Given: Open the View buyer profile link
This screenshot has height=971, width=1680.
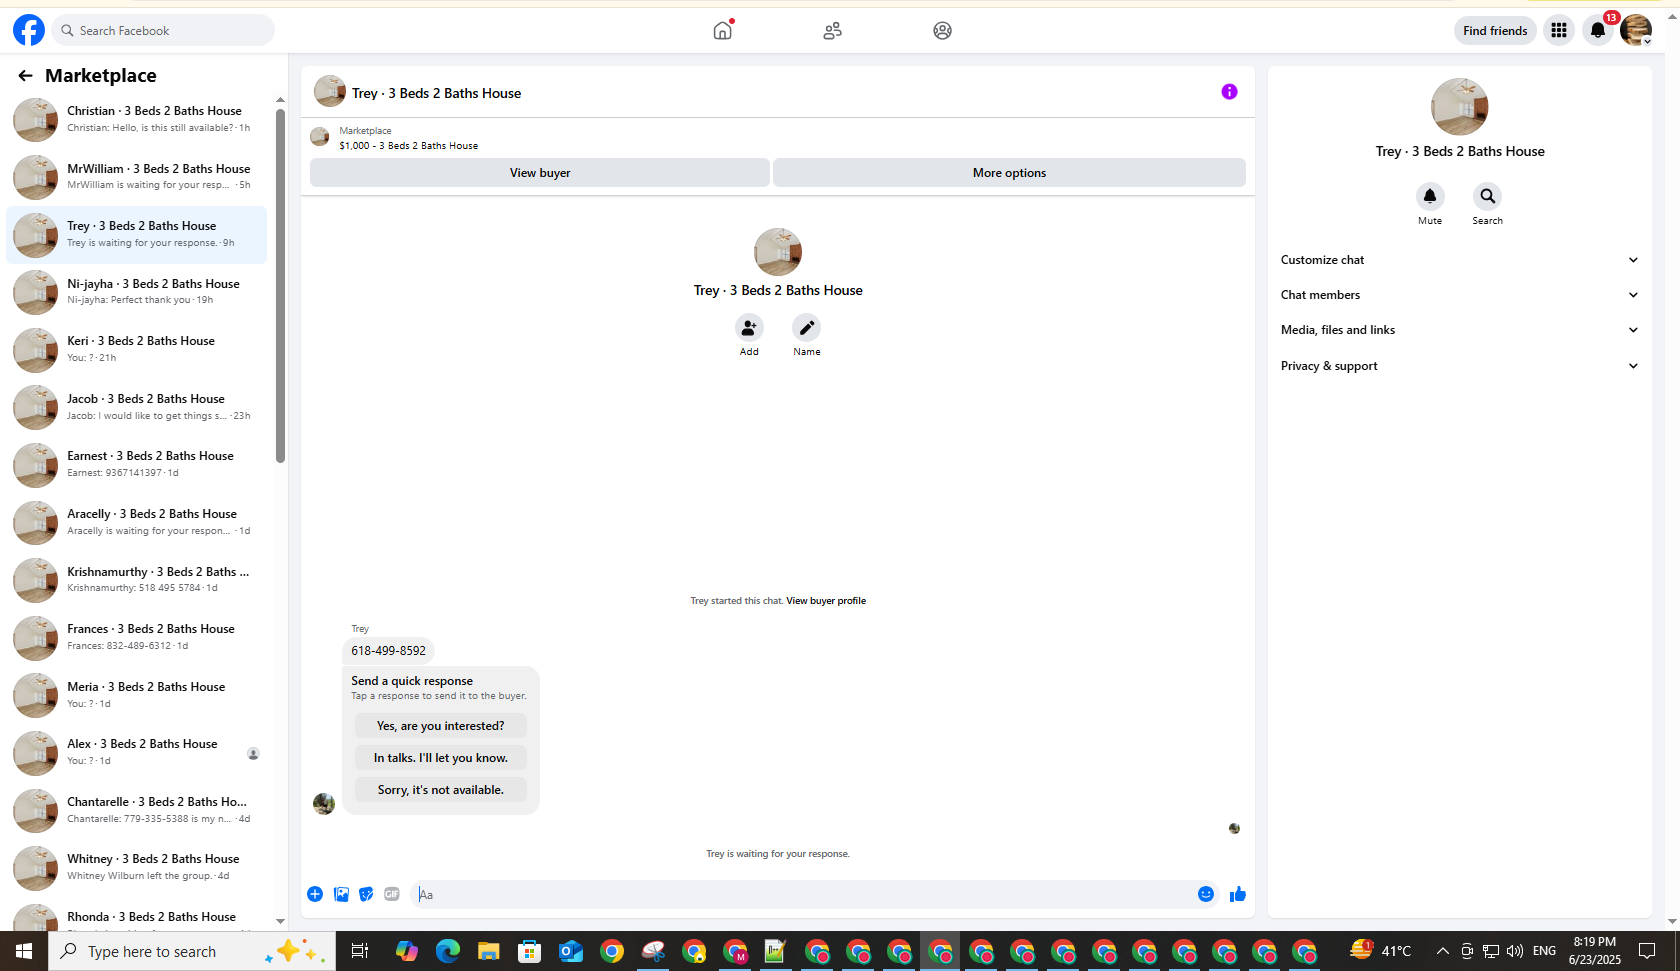Looking at the screenshot, I should click(x=826, y=601).
